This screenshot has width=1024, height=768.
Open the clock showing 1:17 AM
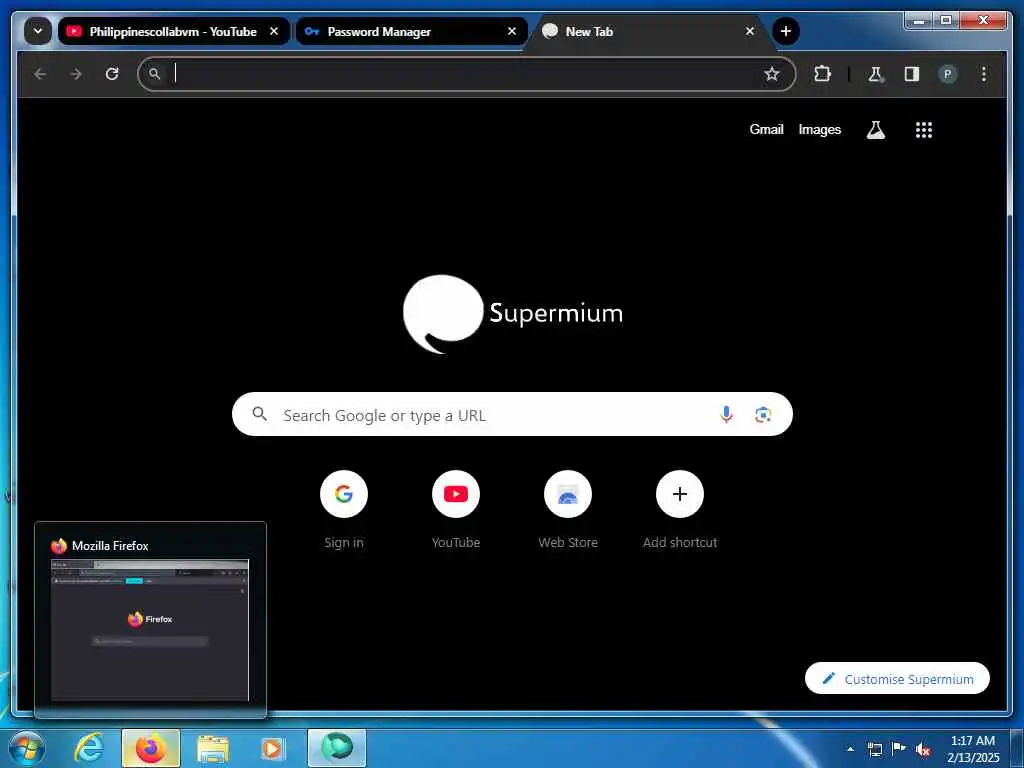[x=972, y=749]
